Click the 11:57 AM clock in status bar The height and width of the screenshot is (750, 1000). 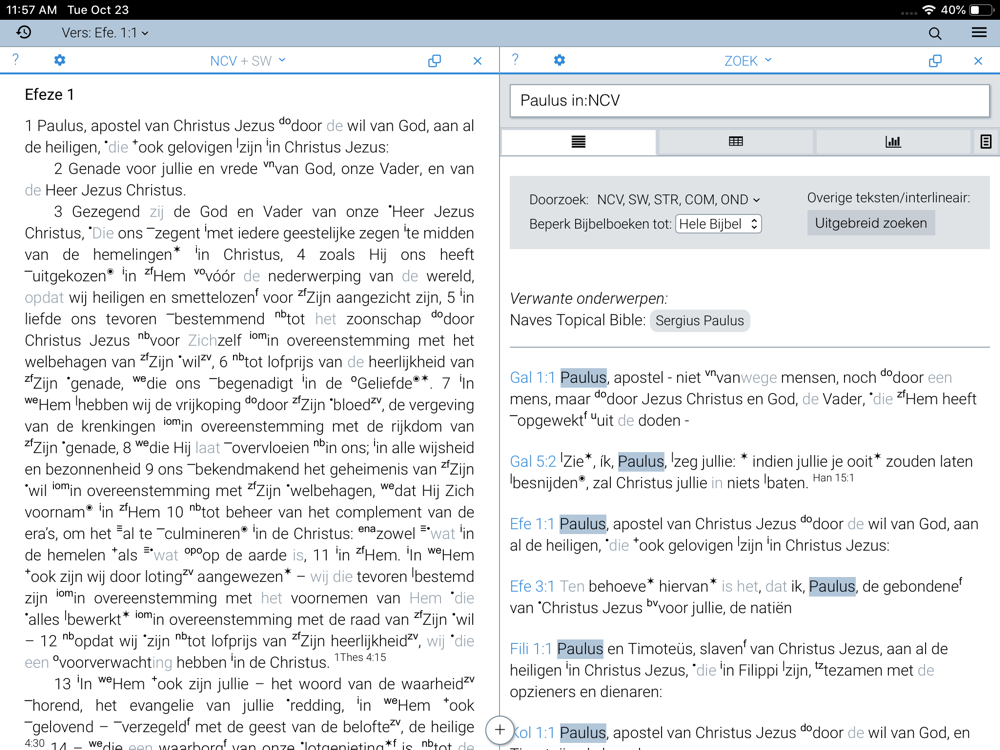coord(31,10)
